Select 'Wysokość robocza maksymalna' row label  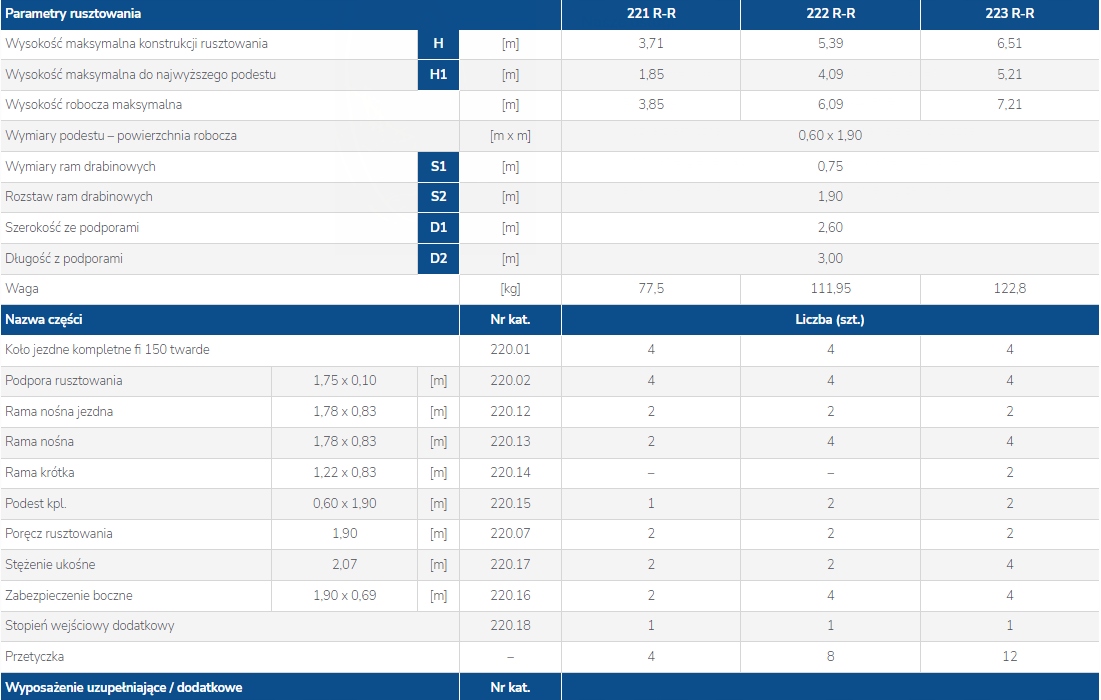tap(93, 105)
